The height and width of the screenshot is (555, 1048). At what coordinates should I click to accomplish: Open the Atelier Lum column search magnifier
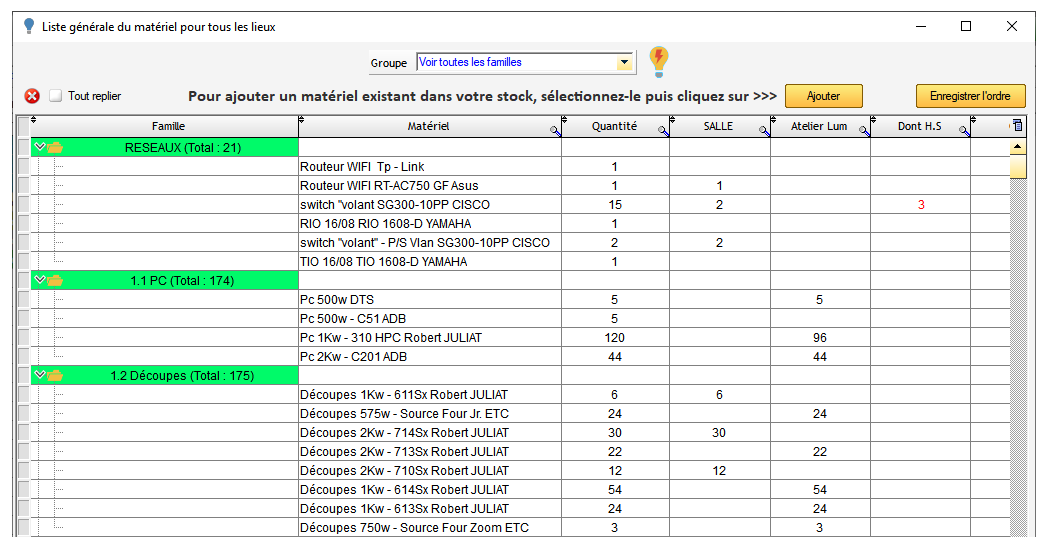pyautogui.click(x=864, y=131)
